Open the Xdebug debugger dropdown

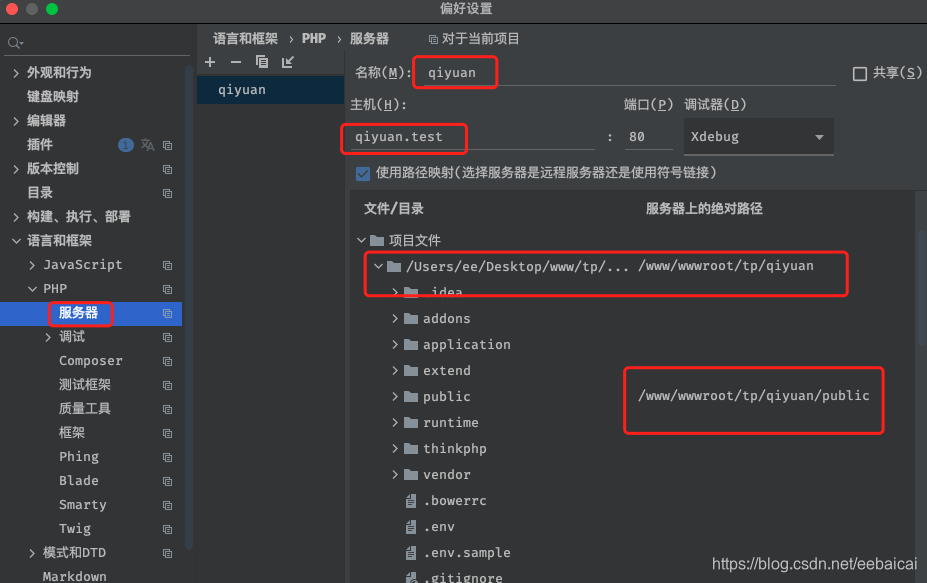coord(758,137)
